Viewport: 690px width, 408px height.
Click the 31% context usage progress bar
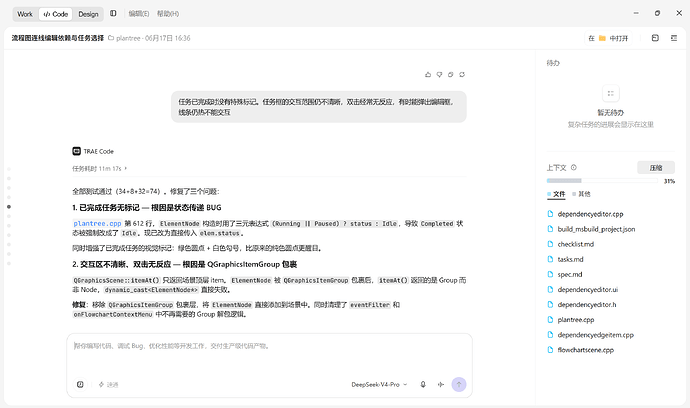coord(602,180)
